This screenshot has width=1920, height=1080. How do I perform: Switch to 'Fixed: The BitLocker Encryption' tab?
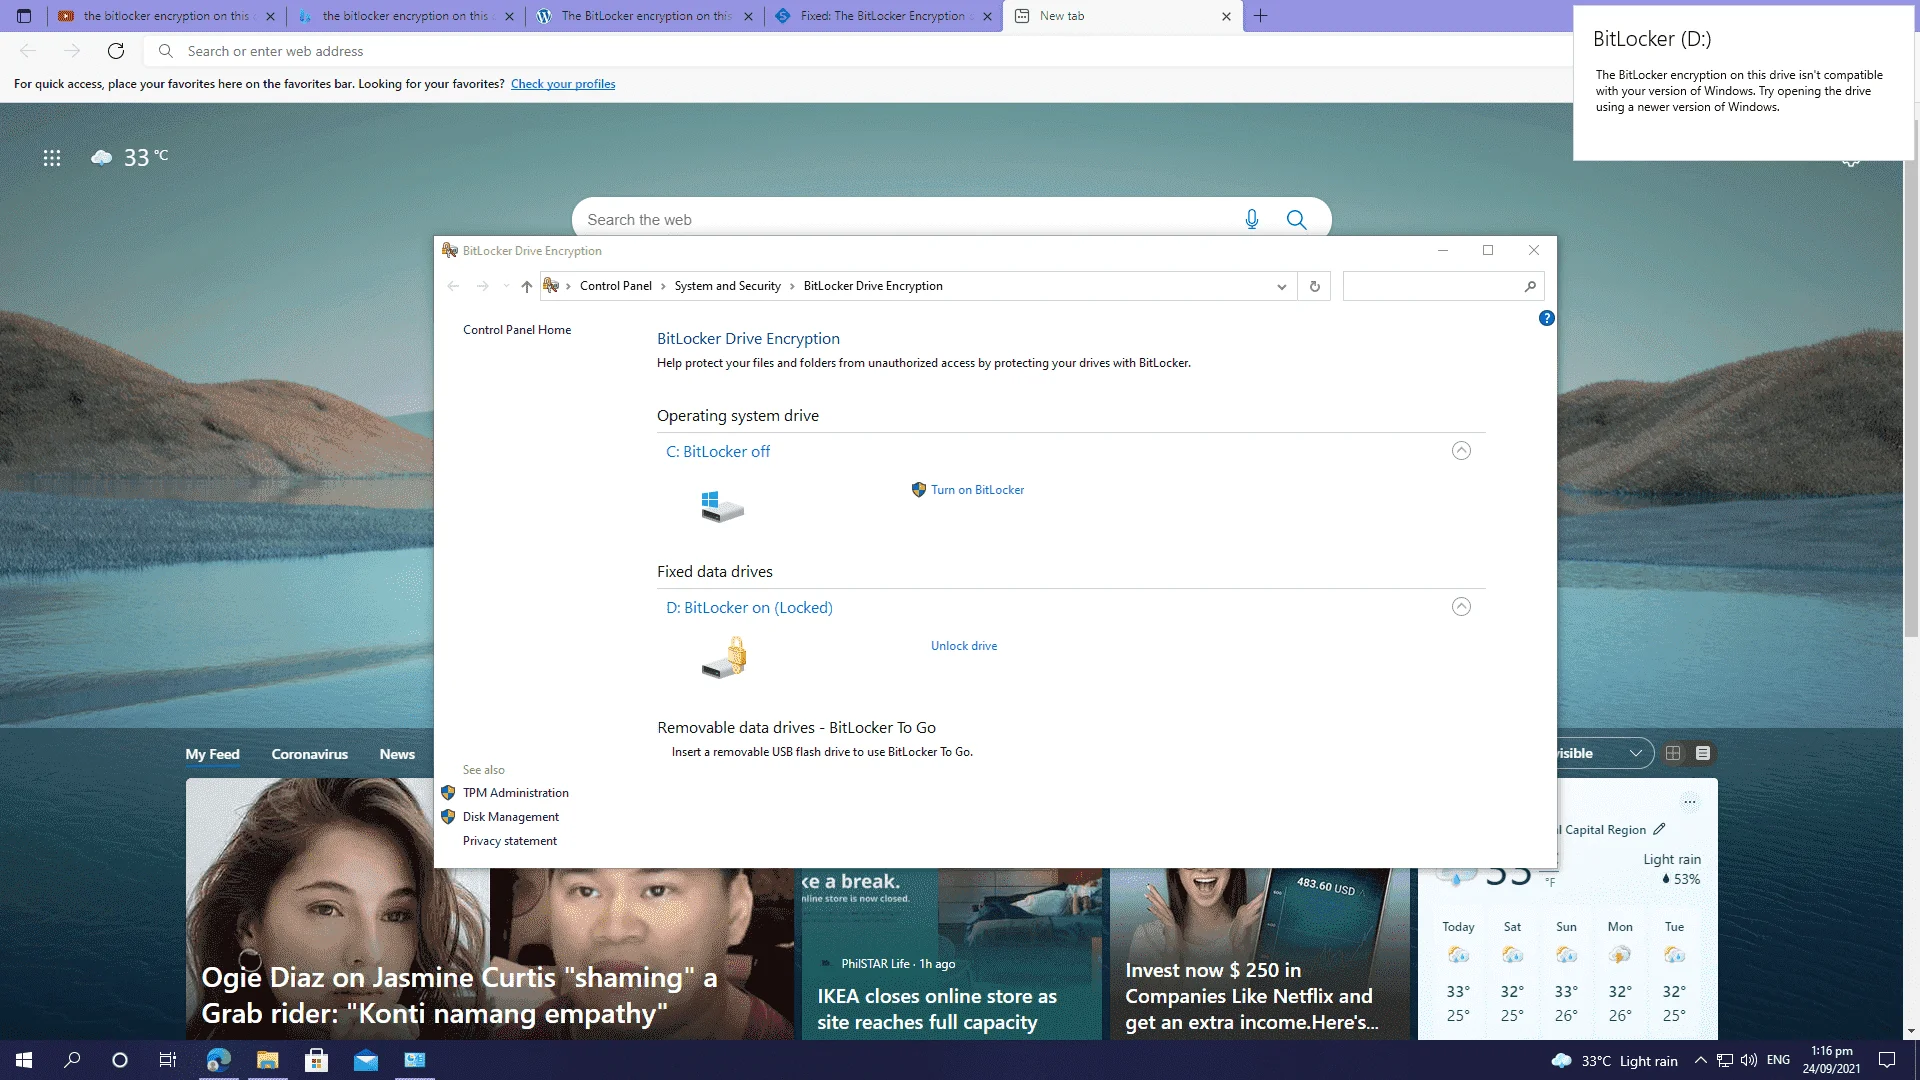[x=884, y=16]
